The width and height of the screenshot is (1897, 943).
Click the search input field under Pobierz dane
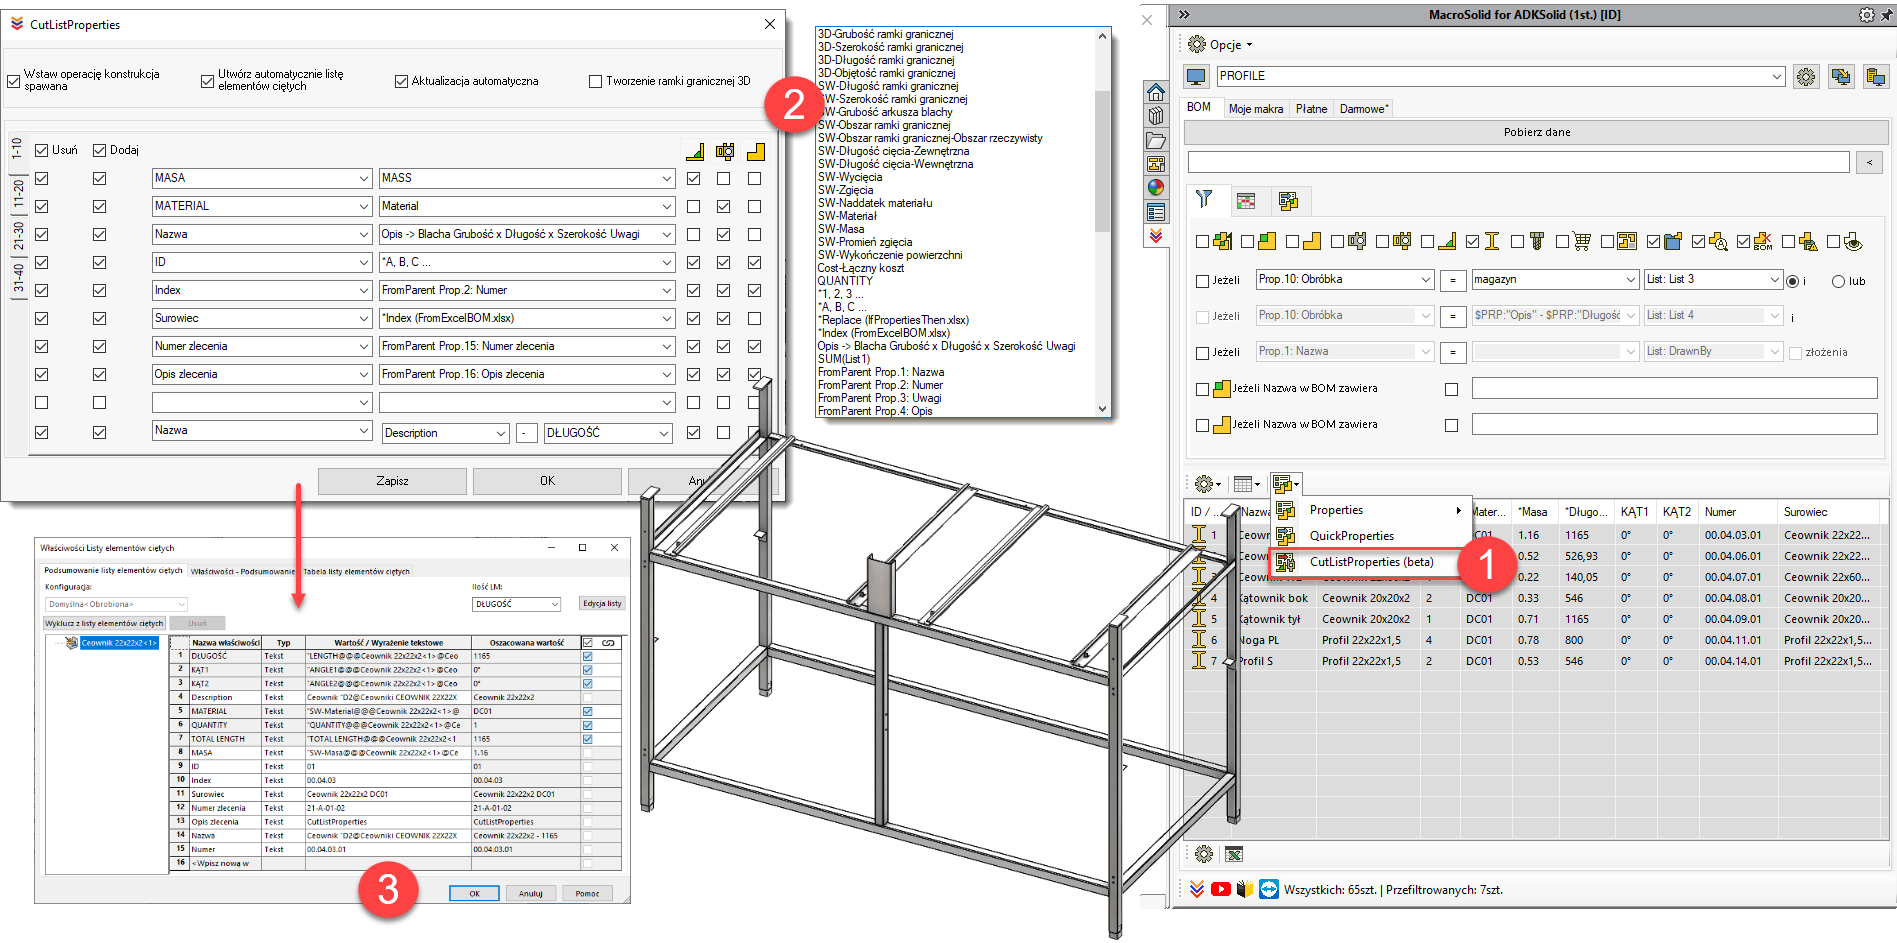click(x=1518, y=162)
